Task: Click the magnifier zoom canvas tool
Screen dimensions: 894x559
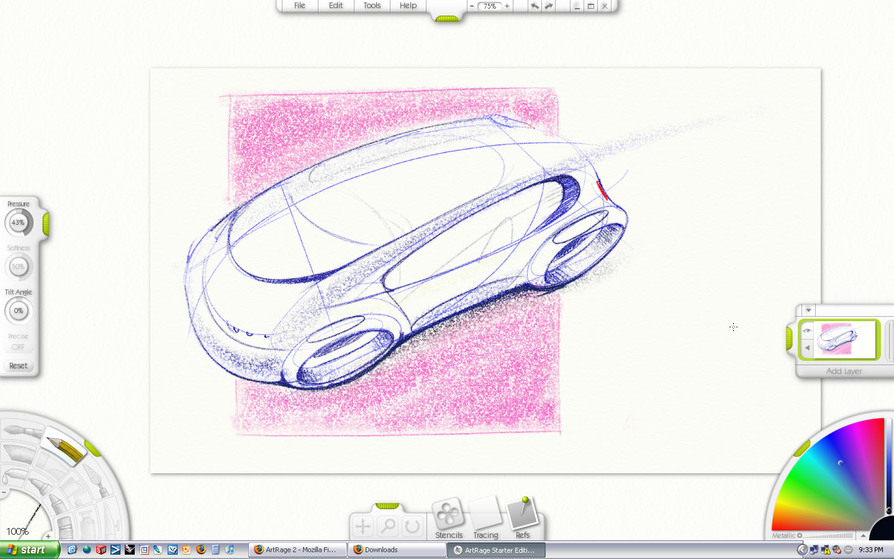Action: tap(388, 526)
